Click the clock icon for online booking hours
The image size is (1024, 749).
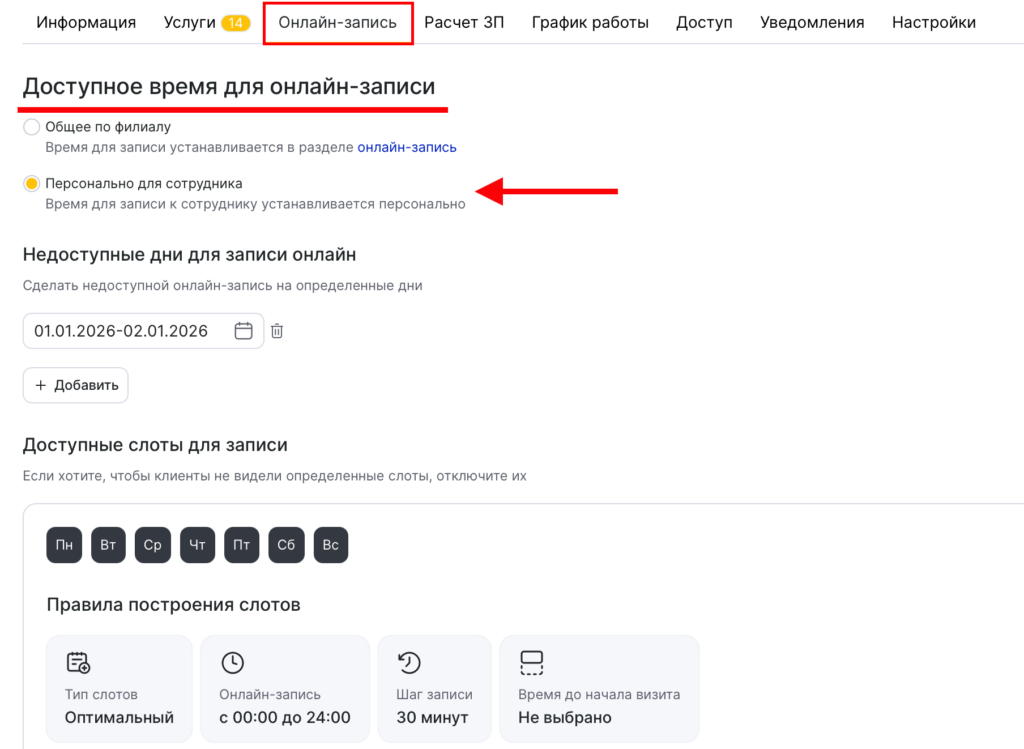click(232, 663)
